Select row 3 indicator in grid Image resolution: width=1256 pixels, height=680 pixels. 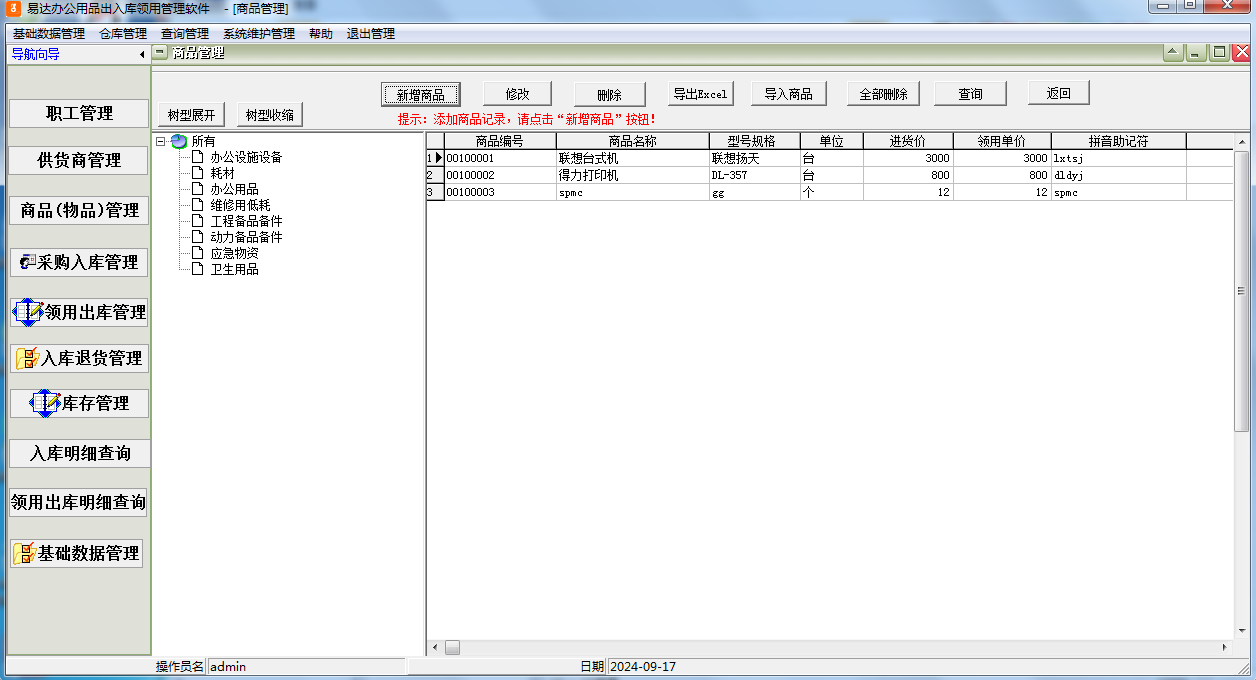(435, 192)
